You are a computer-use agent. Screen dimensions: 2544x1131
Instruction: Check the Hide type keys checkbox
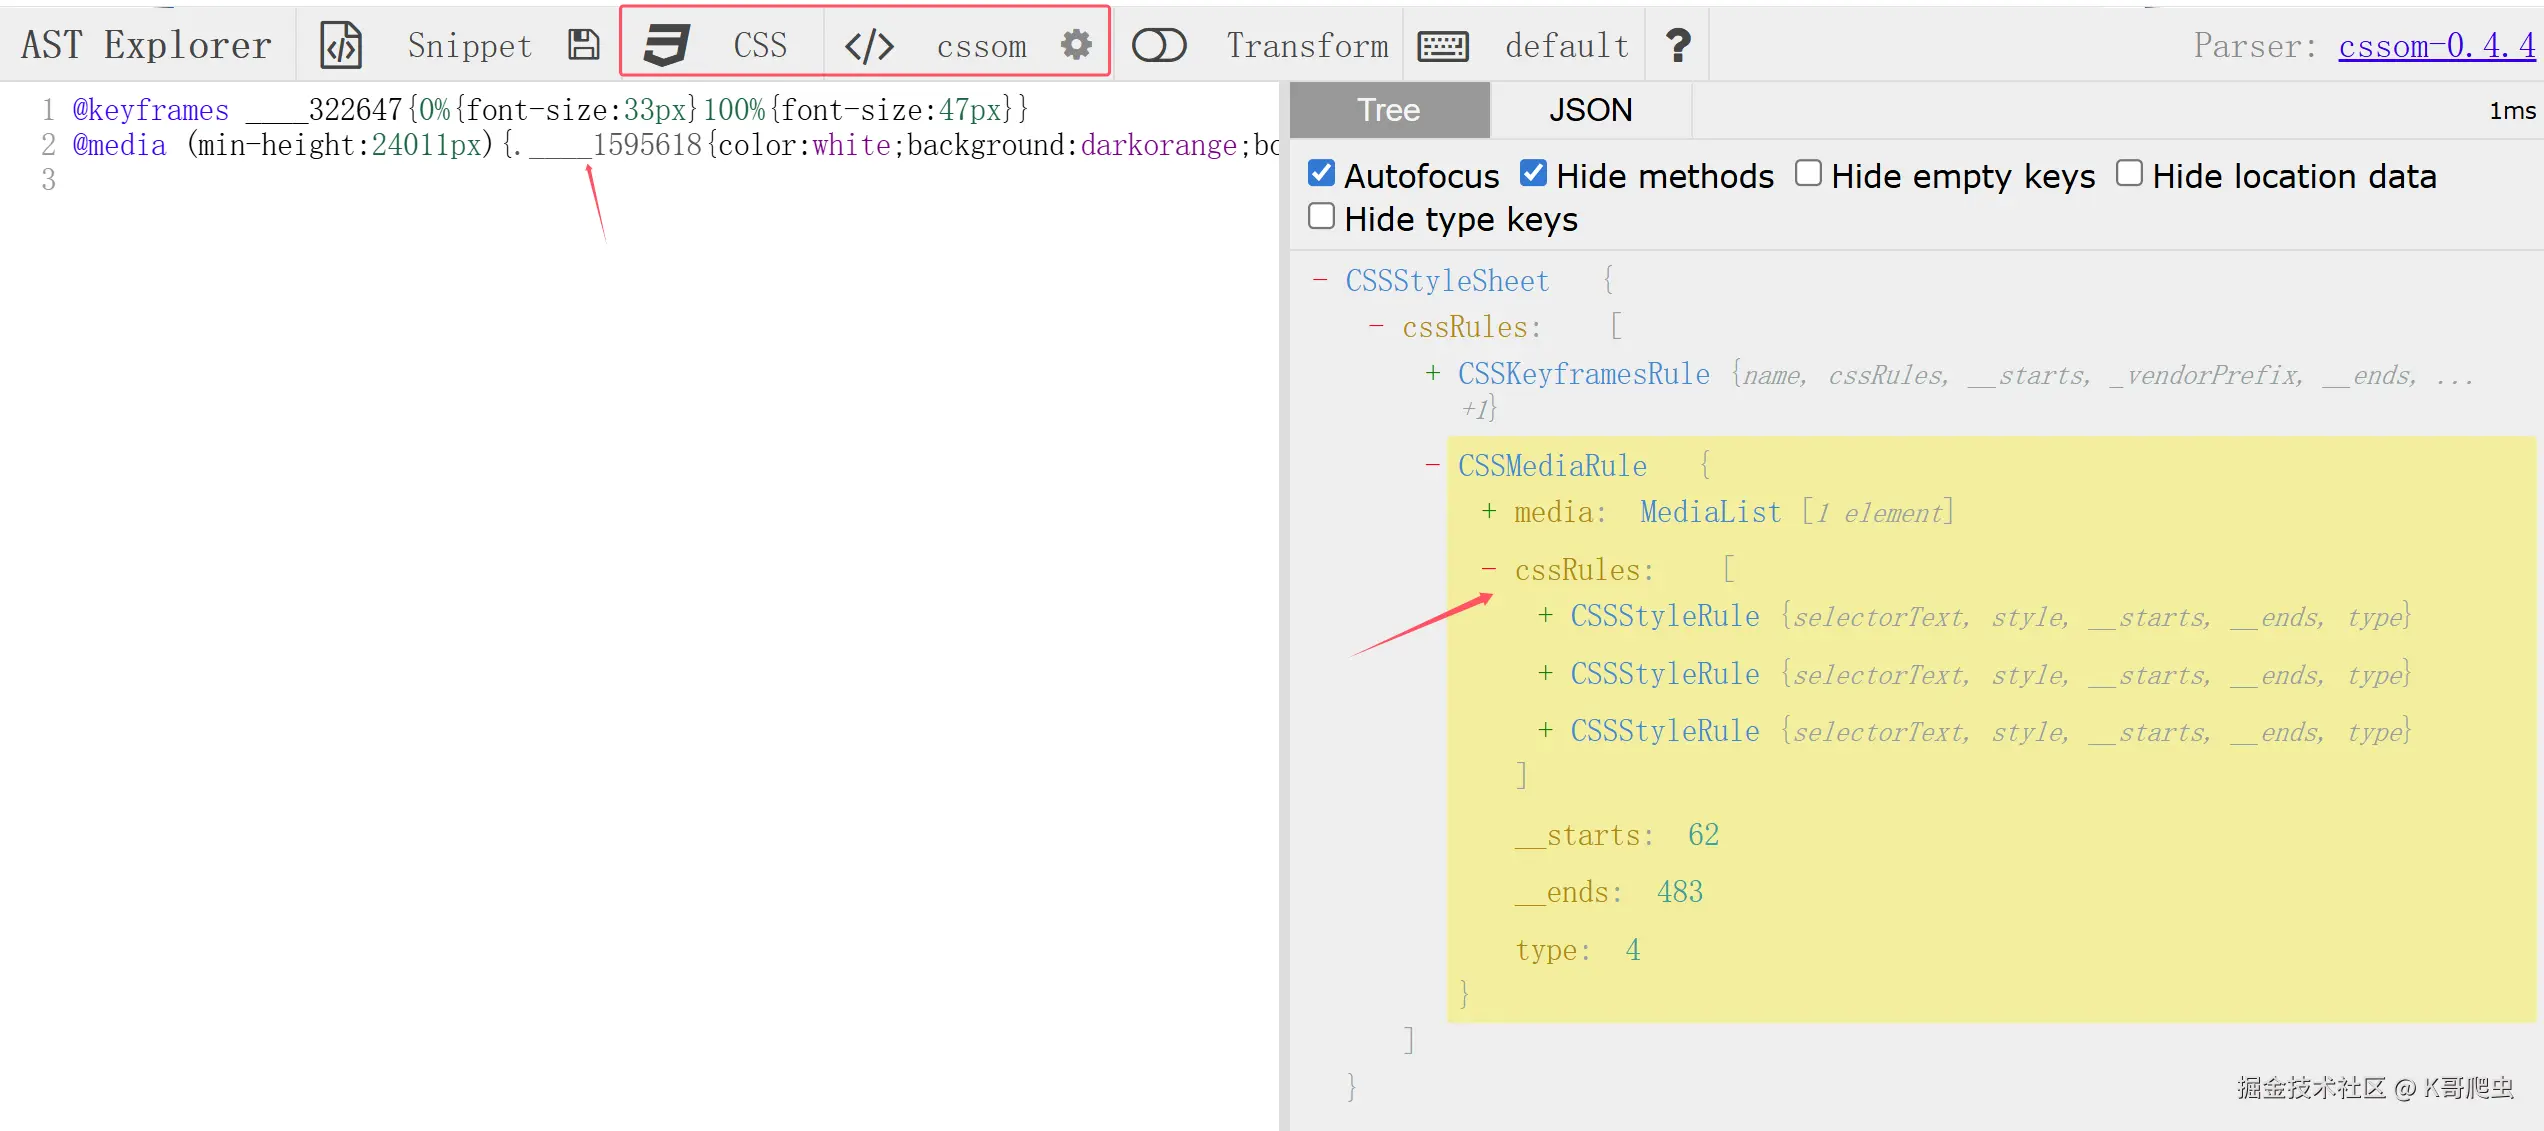coord(1321,217)
